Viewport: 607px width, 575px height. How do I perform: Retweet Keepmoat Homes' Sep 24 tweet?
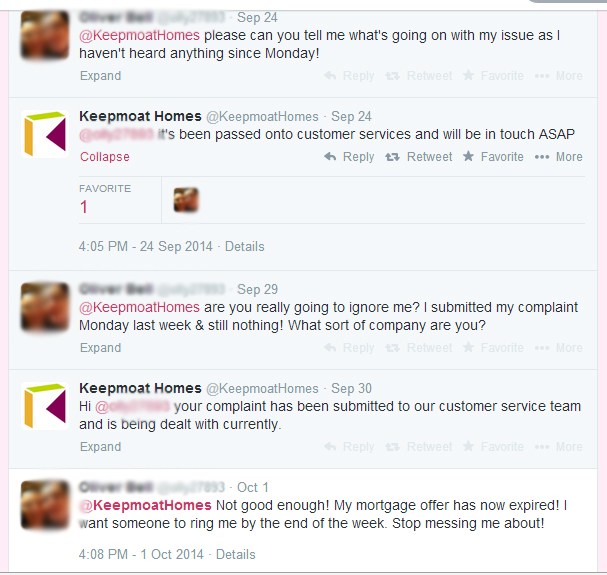coord(418,157)
